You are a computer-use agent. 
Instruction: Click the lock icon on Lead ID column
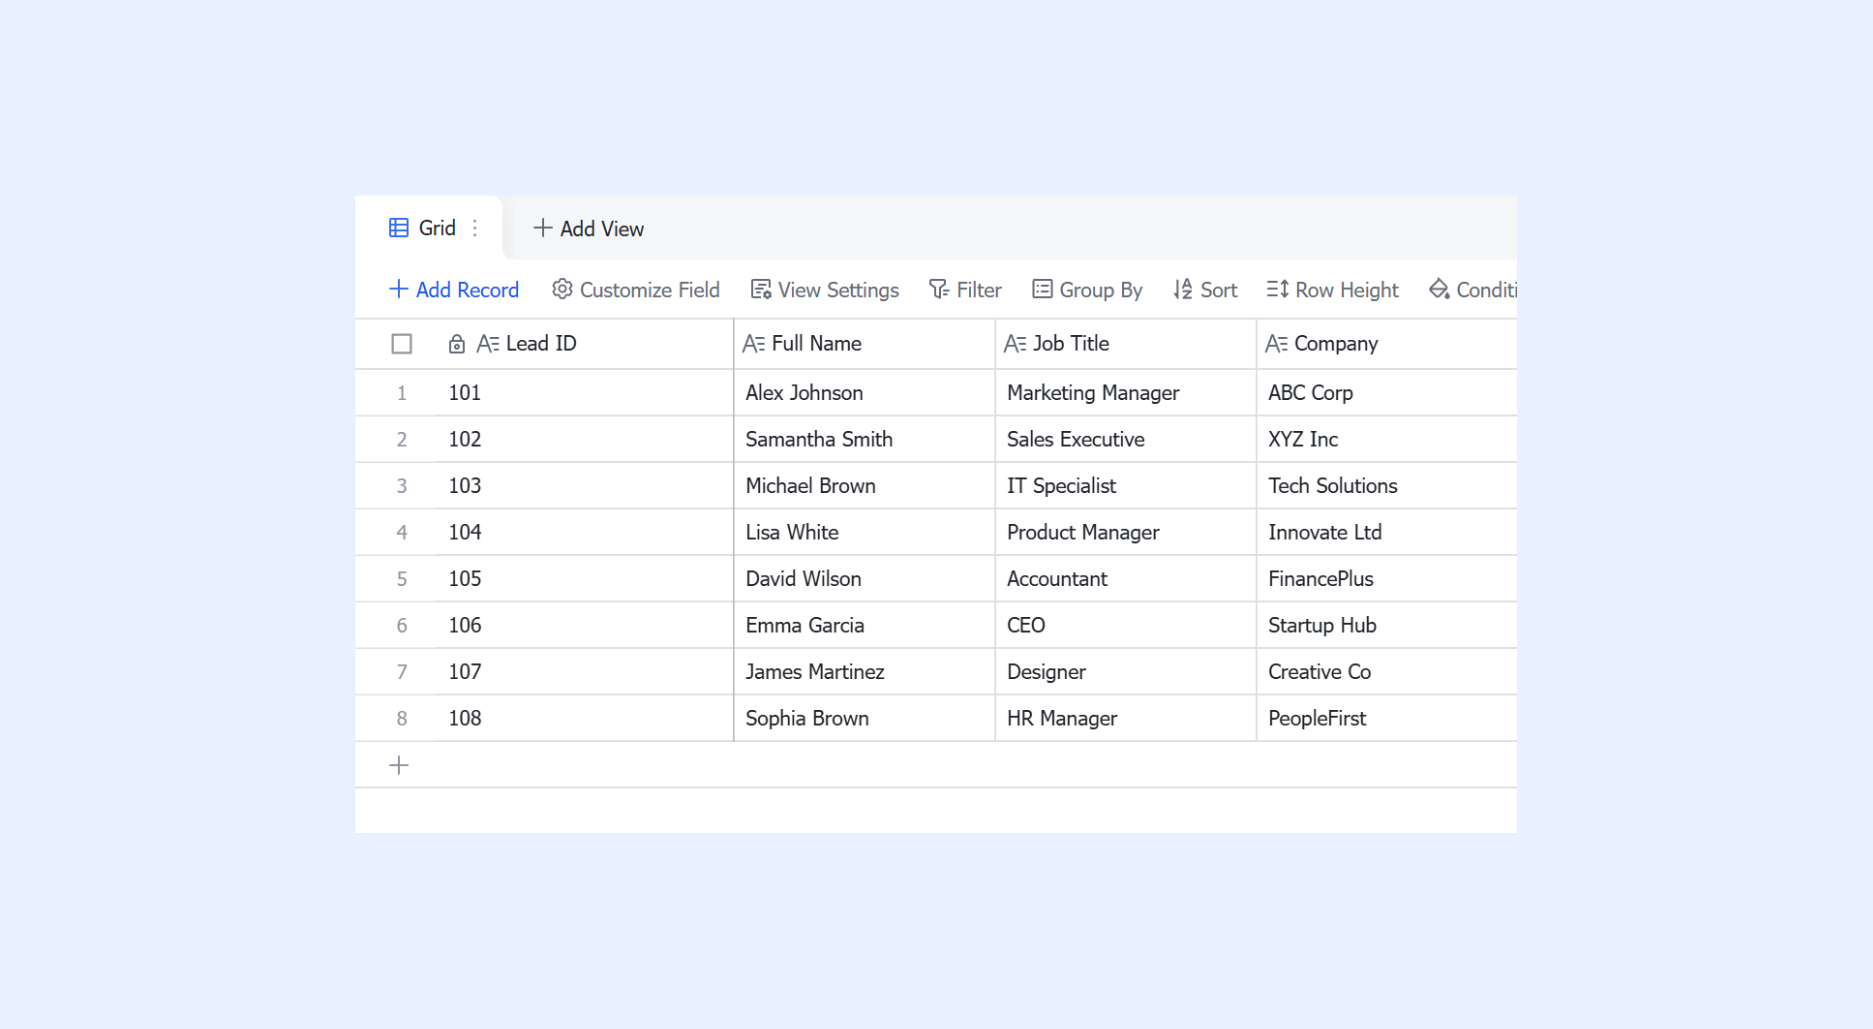pos(457,344)
